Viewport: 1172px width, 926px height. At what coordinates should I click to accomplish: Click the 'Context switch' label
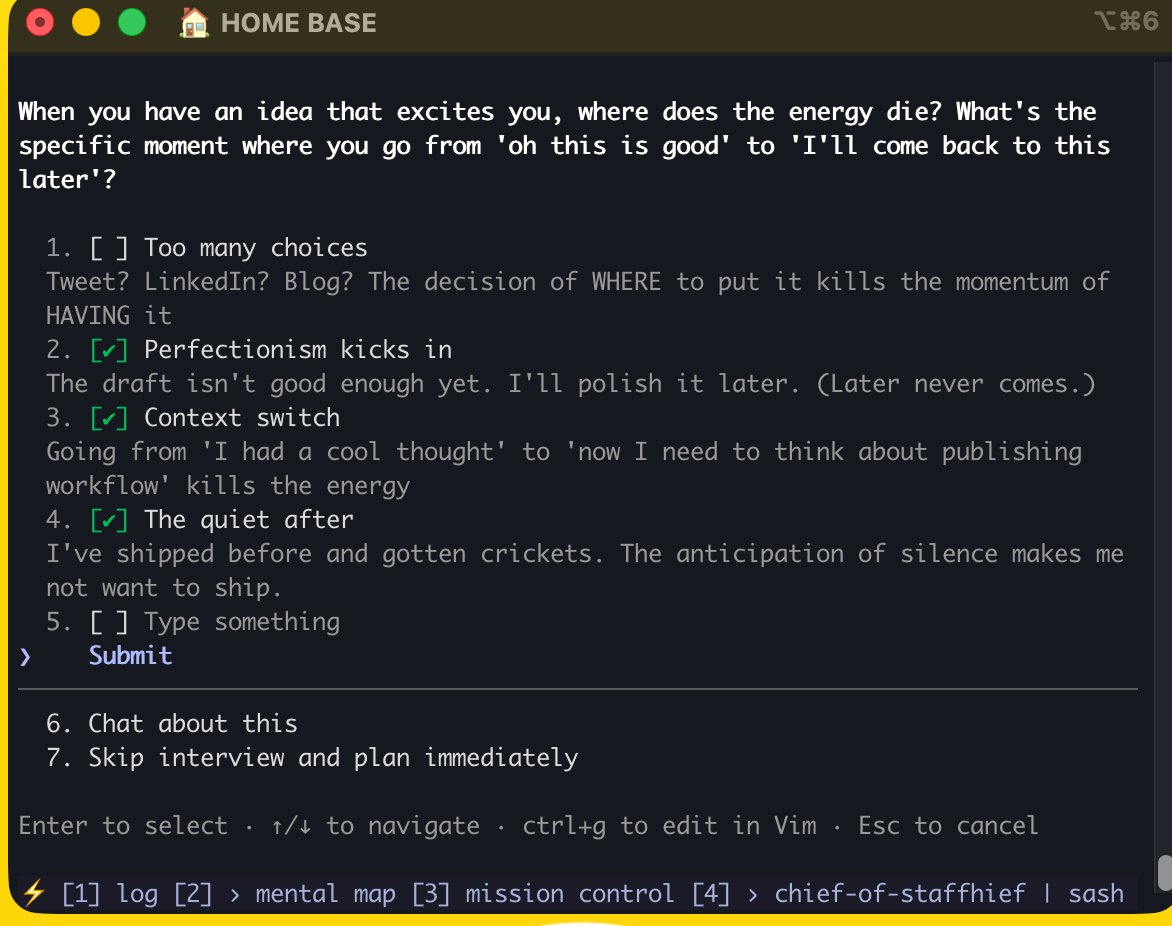click(242, 418)
